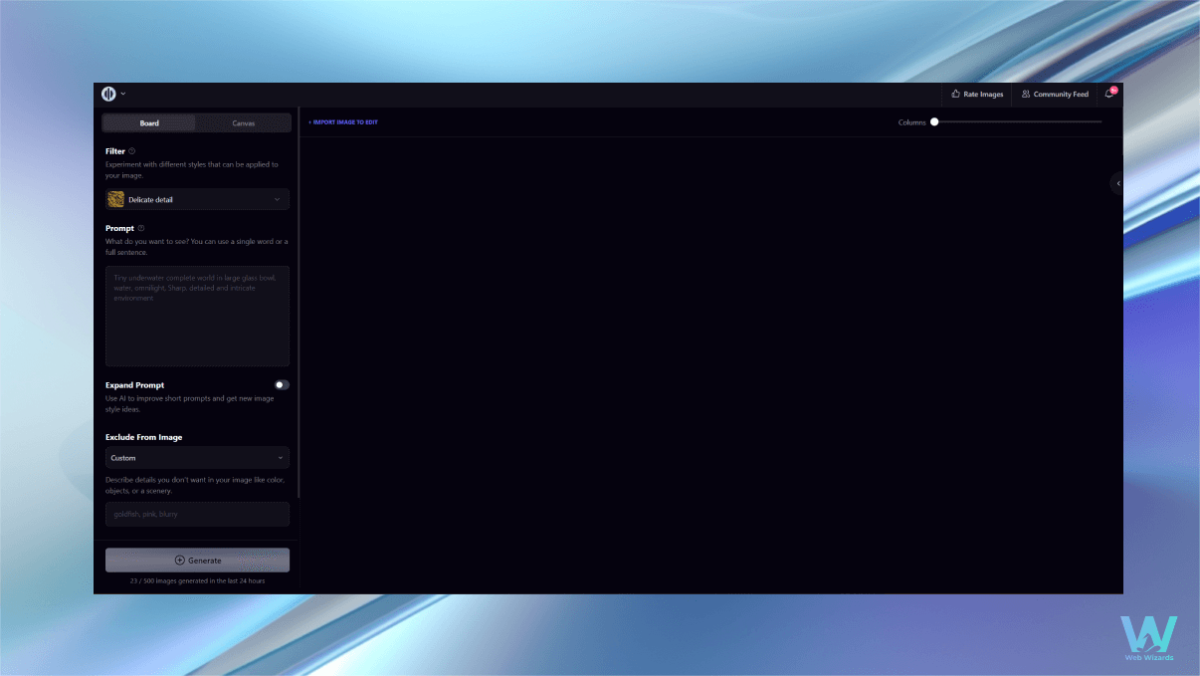
Task: Click the Import Image to Edit link
Action: pyautogui.click(x=343, y=122)
